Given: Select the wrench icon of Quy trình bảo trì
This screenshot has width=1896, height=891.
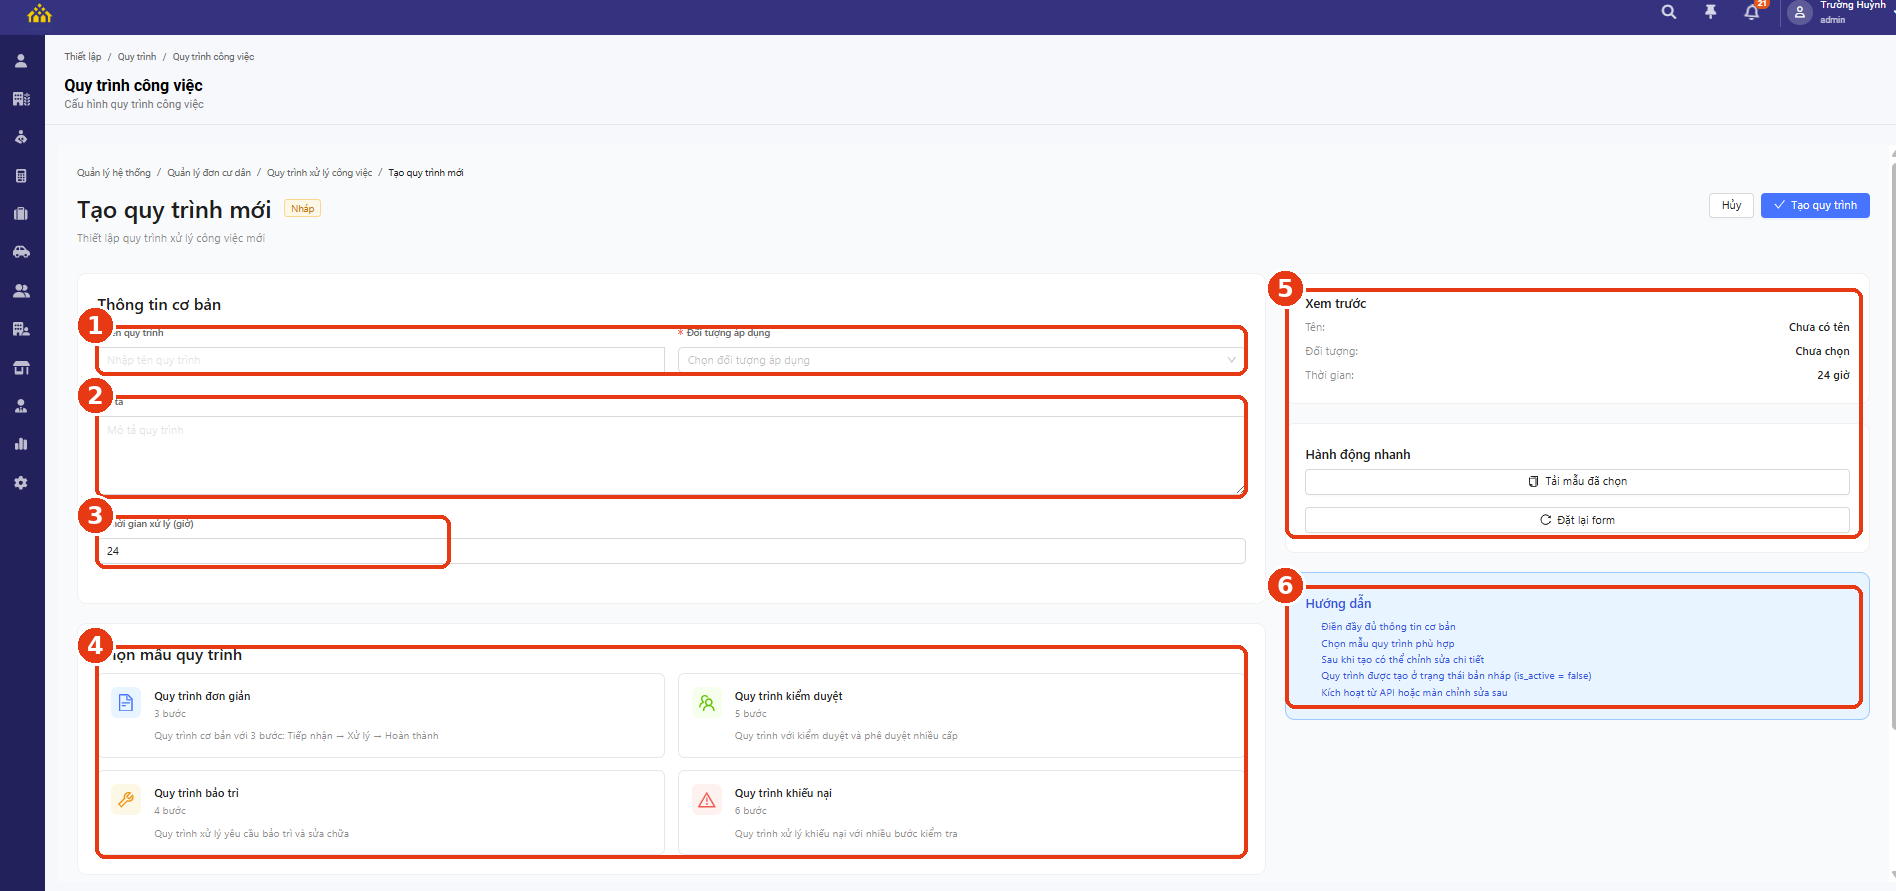Looking at the screenshot, I should point(126,800).
